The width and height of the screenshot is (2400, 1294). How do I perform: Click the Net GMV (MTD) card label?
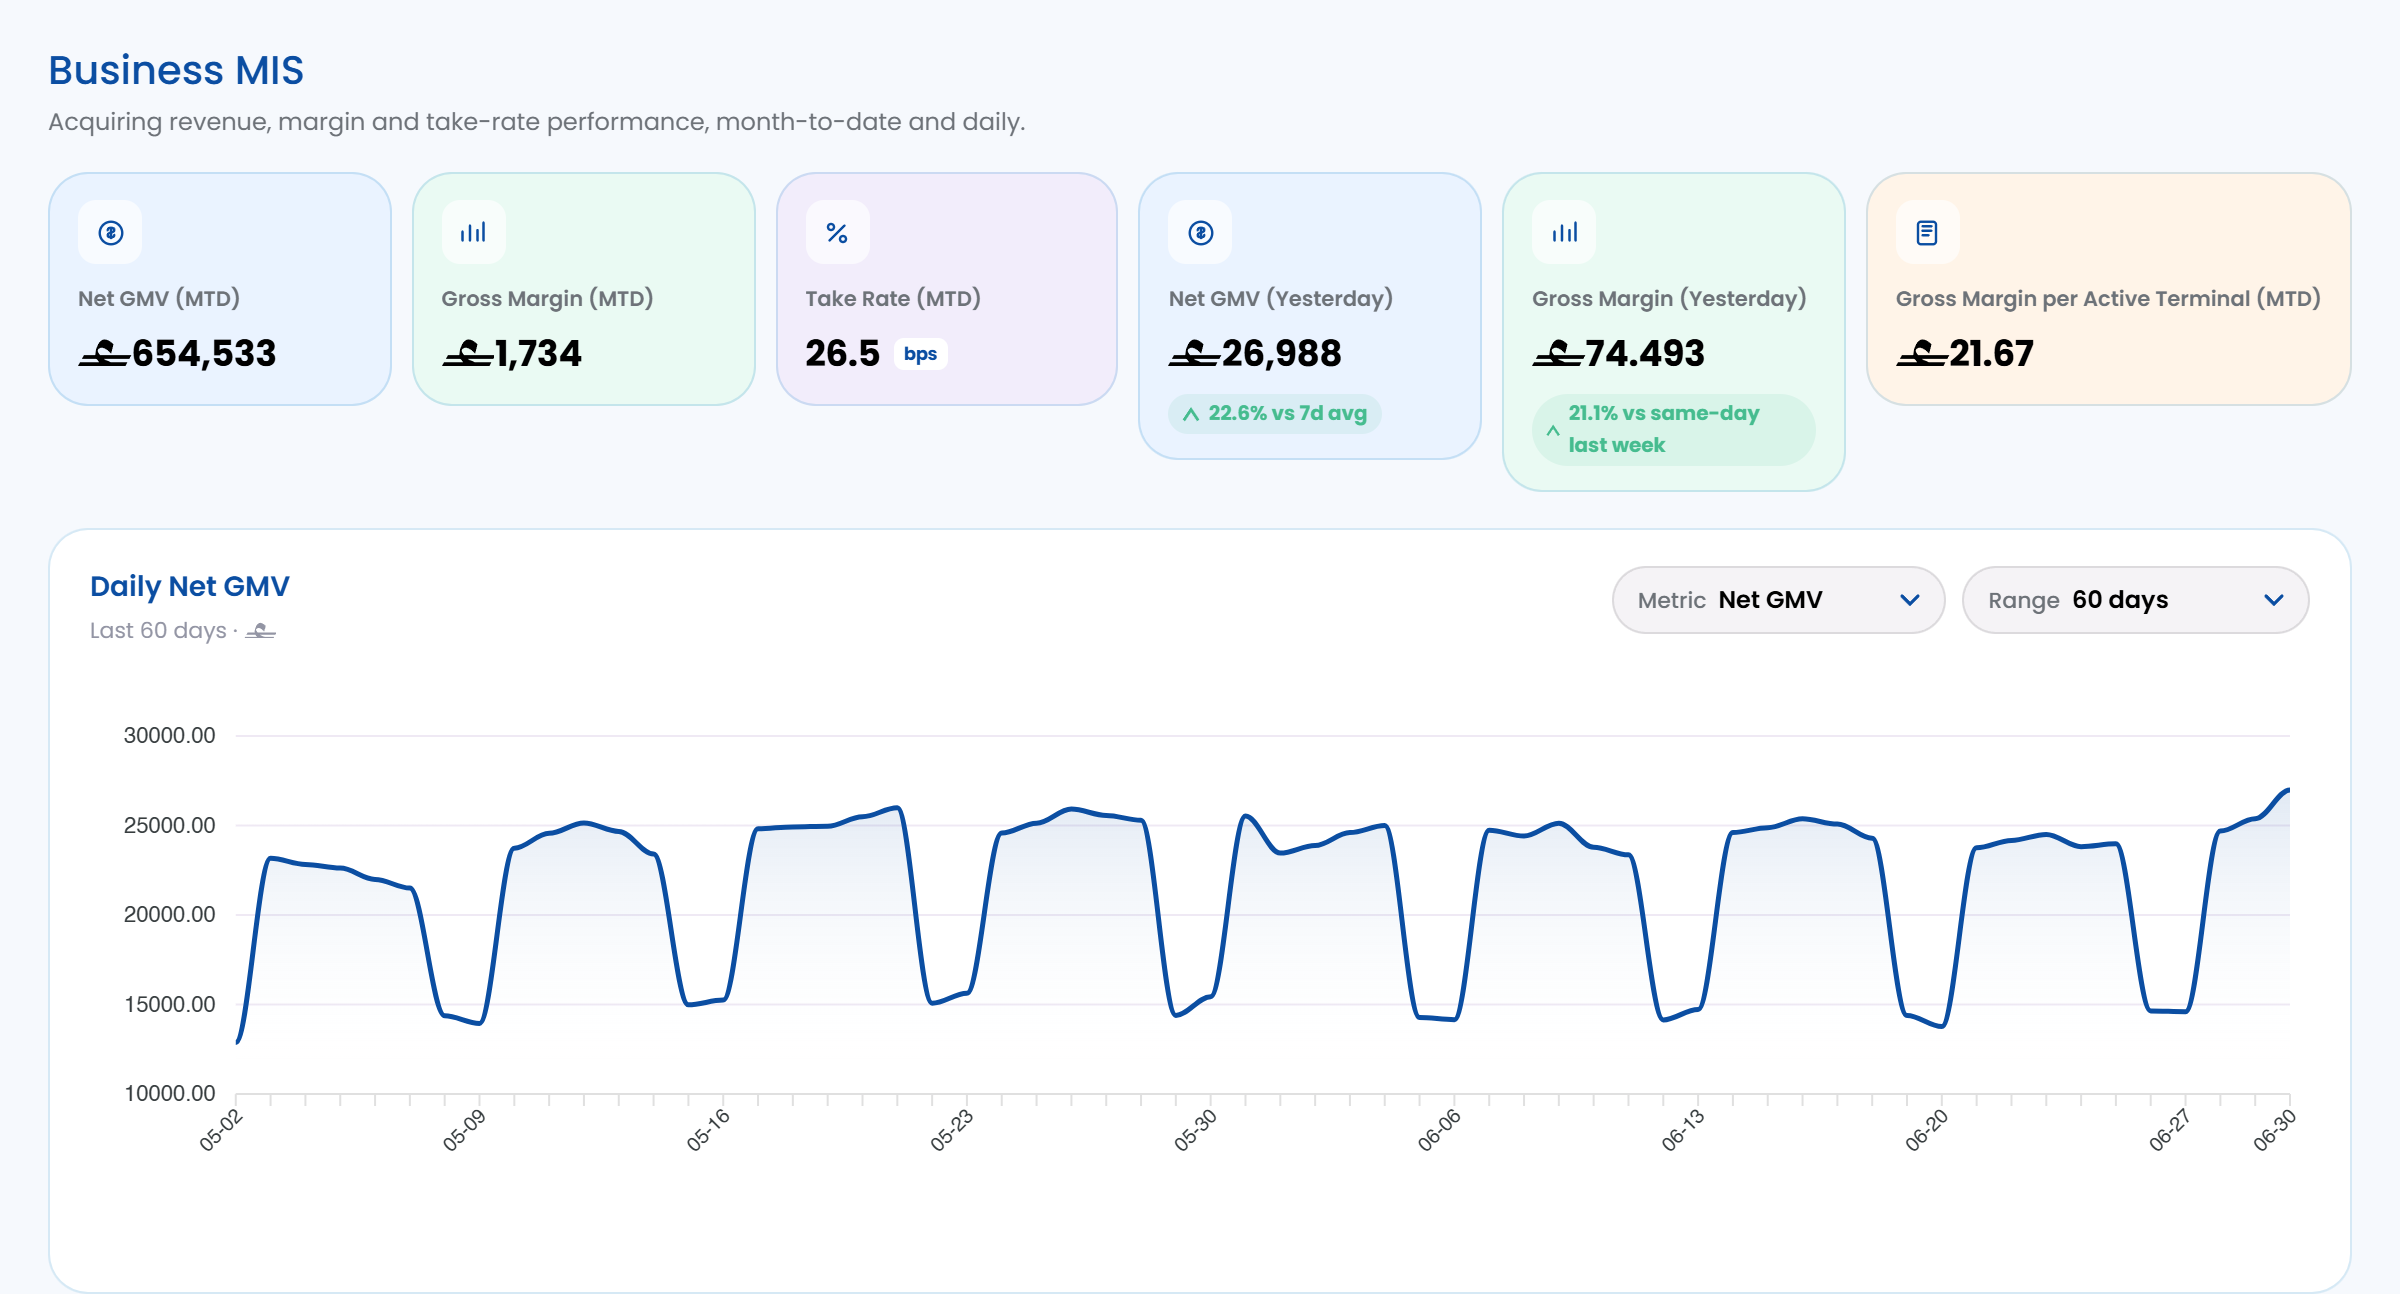[x=159, y=298]
